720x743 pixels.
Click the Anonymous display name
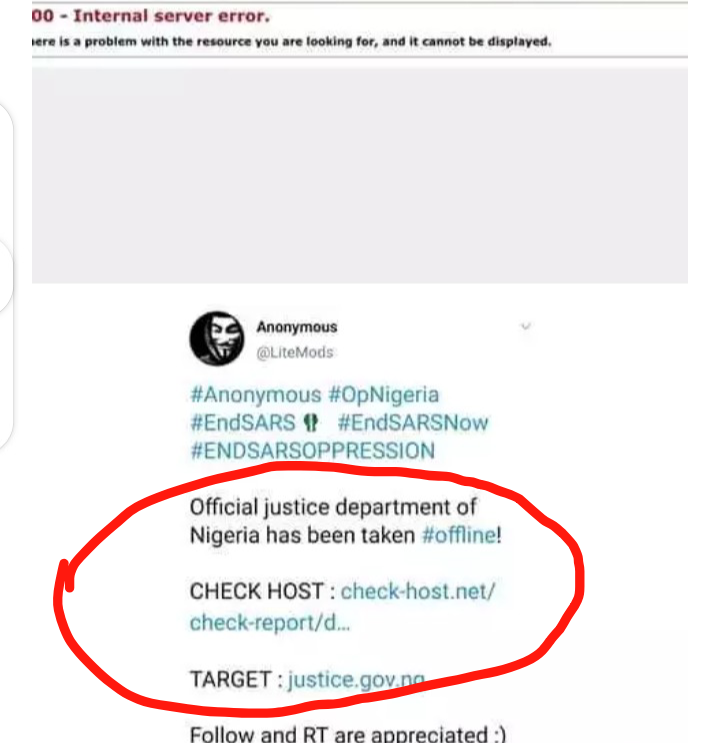297,327
